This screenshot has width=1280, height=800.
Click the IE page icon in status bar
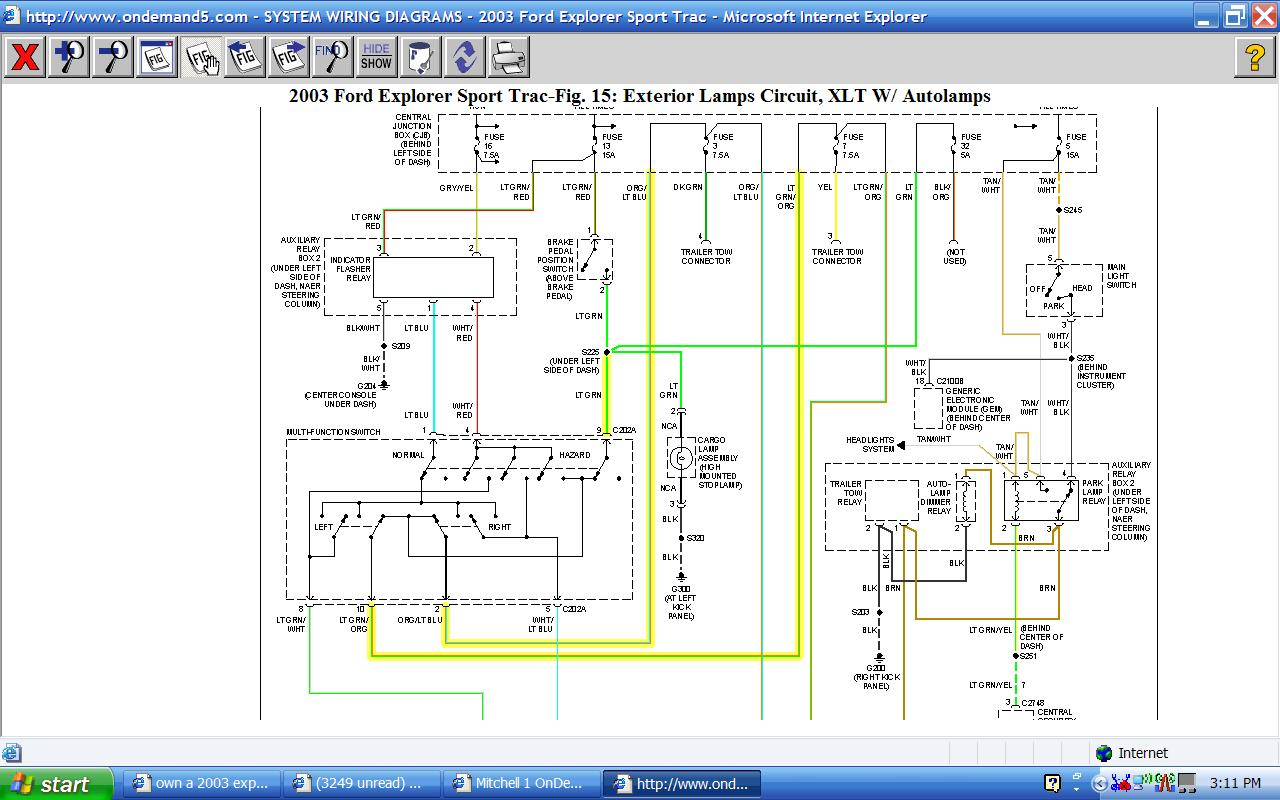pyautogui.click(x=11, y=753)
